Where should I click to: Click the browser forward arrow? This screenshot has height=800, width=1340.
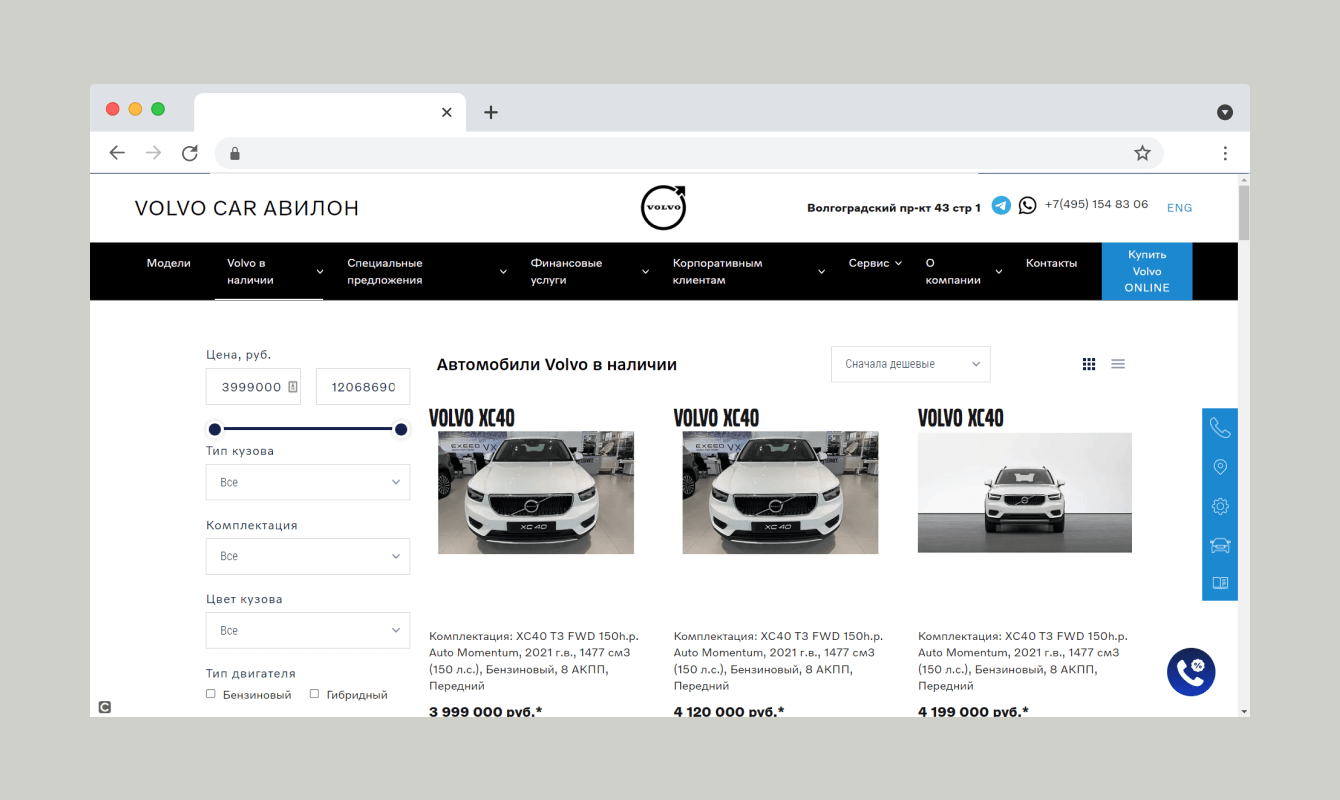(x=153, y=153)
